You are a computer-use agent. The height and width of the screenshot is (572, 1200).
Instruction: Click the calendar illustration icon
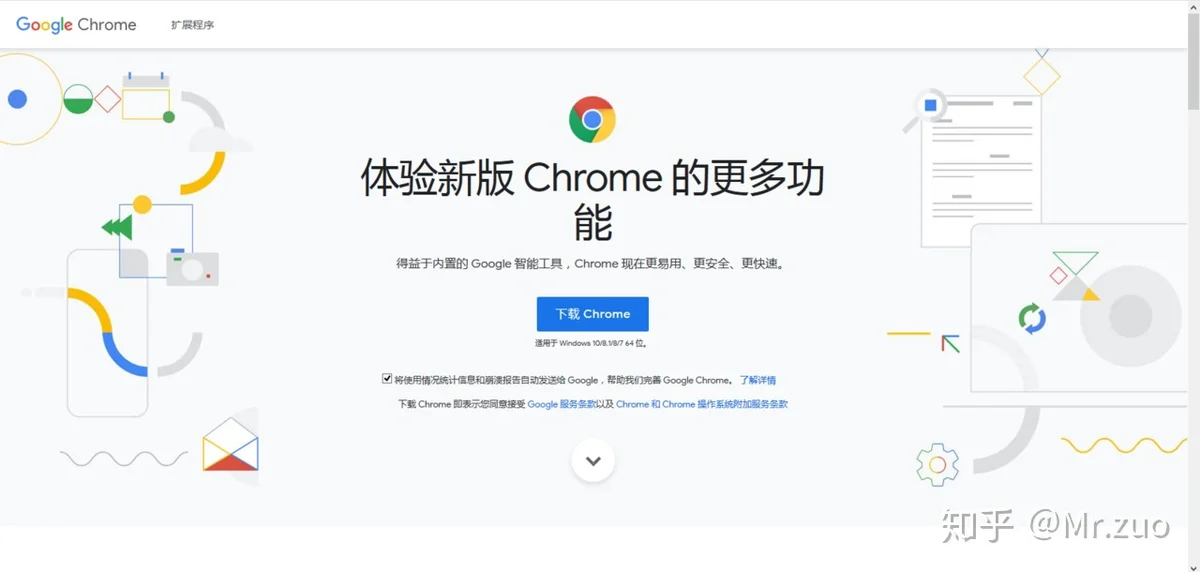[x=146, y=97]
